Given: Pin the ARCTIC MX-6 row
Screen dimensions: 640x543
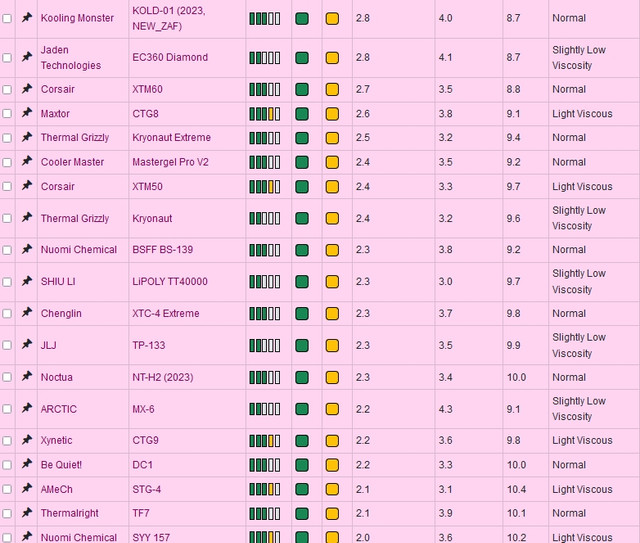Looking at the screenshot, I should pyautogui.click(x=27, y=408).
